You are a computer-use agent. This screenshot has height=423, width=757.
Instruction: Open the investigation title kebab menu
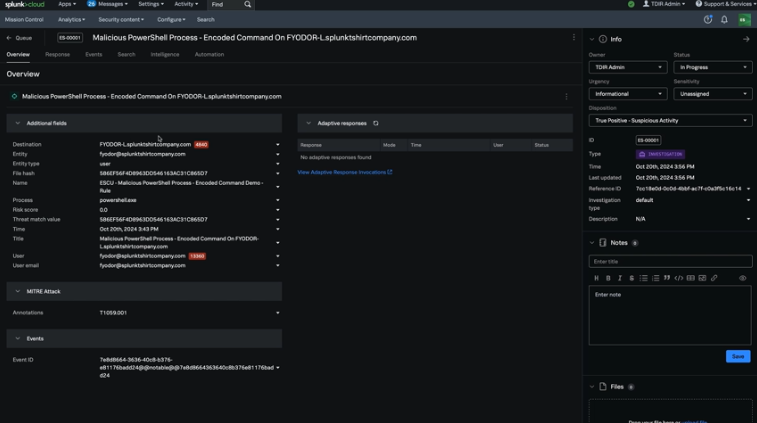coord(574,38)
